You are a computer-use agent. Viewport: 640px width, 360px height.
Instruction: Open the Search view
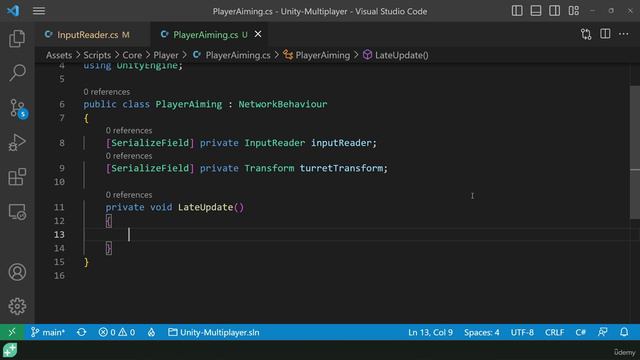[x=17, y=73]
